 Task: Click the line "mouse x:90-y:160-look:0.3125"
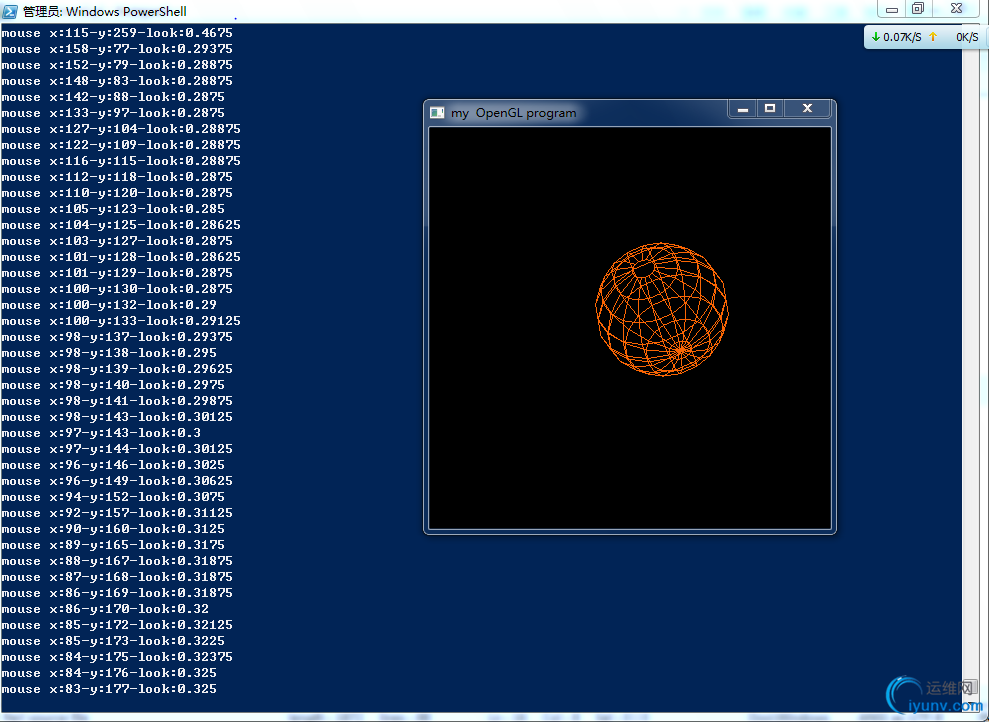[x=114, y=529]
